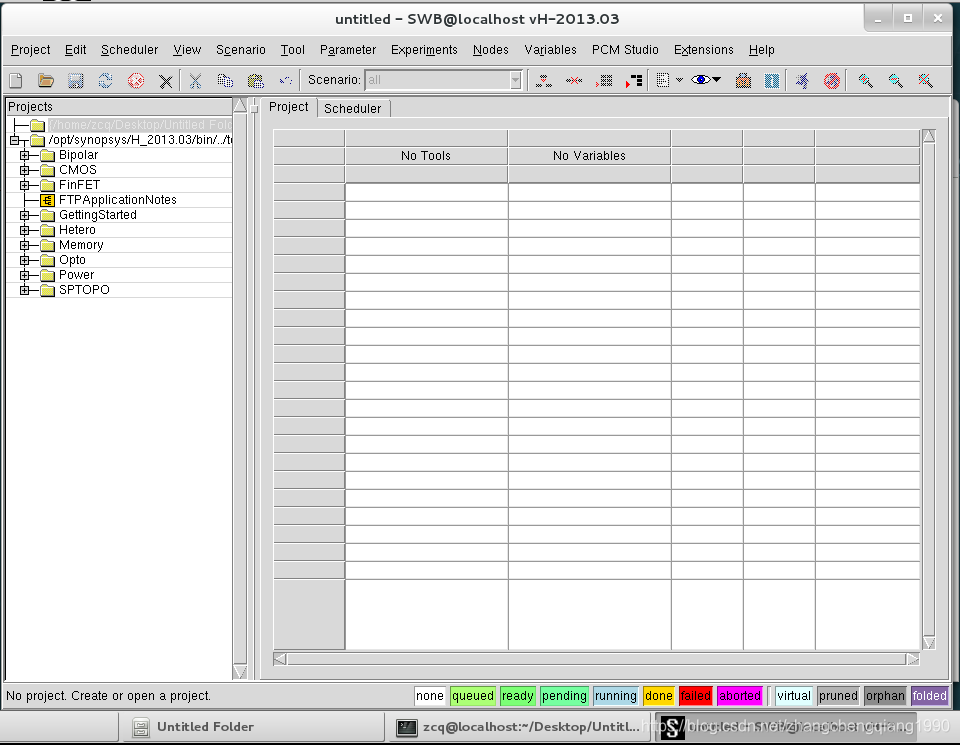The height and width of the screenshot is (745, 960).
Task: Click the red collapse-arrows node icon
Action: 574,80
